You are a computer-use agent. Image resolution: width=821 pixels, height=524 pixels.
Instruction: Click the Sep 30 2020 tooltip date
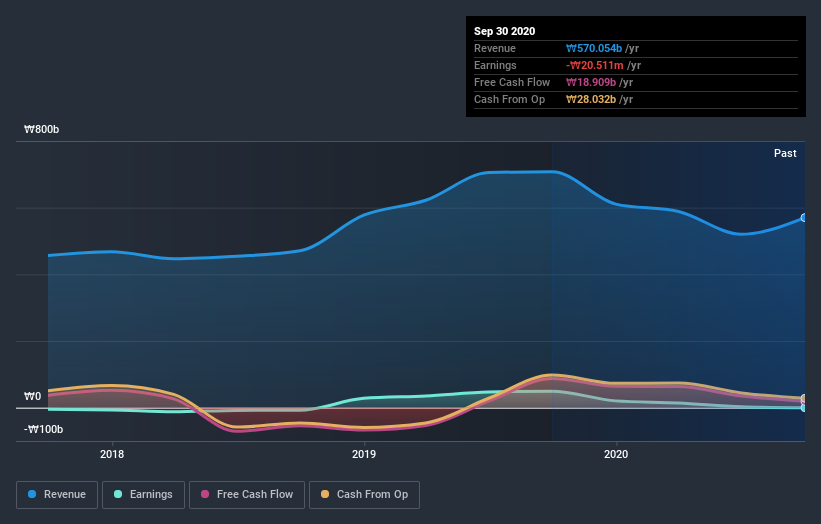pyautogui.click(x=504, y=31)
